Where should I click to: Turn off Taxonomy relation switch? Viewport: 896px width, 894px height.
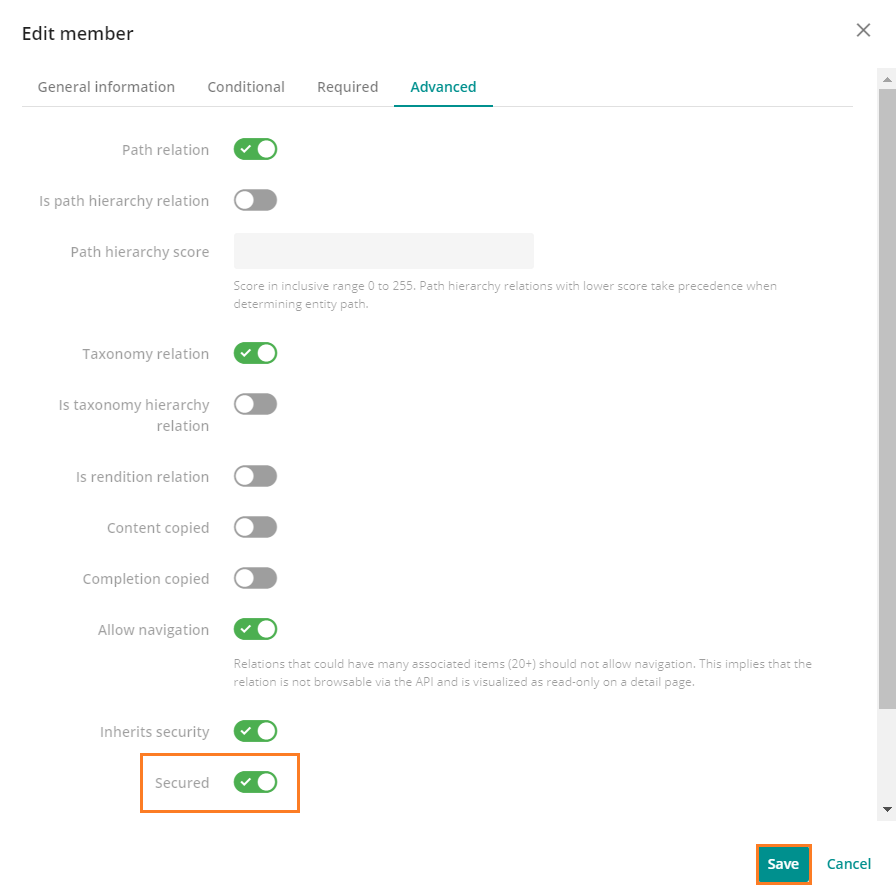point(255,354)
